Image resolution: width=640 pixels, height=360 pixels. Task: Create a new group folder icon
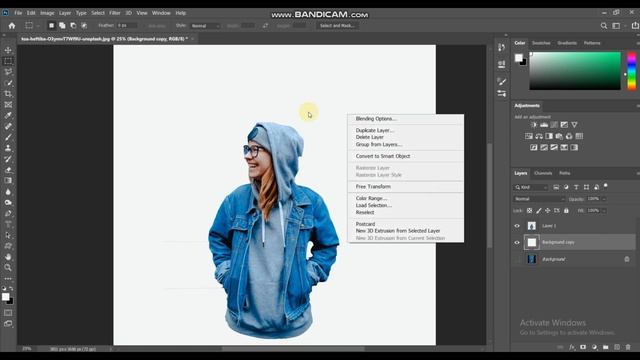[606, 347]
